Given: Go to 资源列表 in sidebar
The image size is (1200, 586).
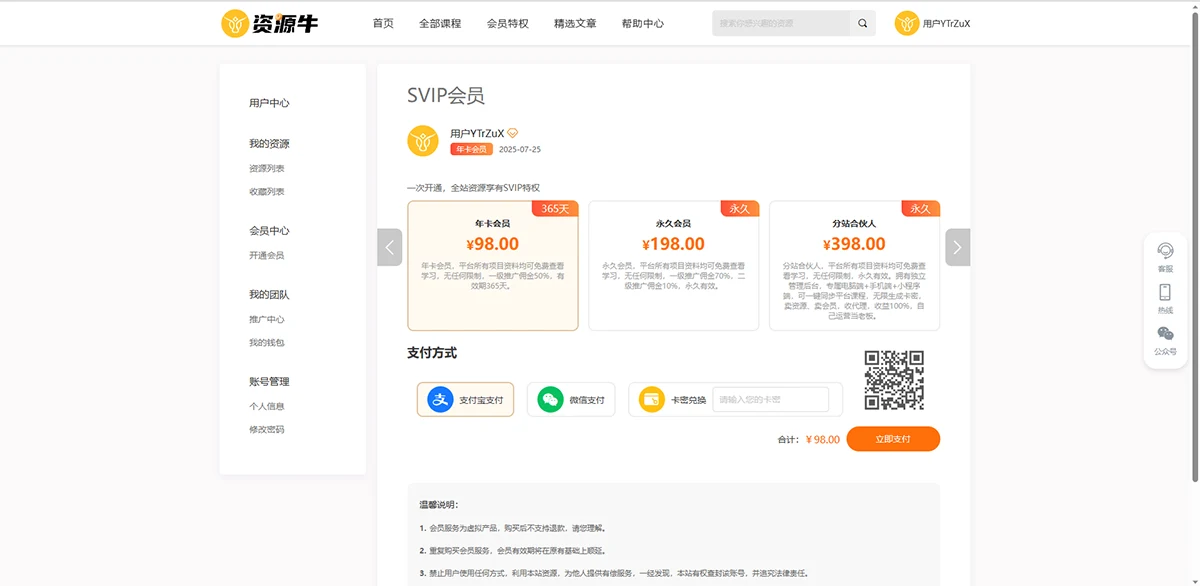Looking at the screenshot, I should (267, 168).
